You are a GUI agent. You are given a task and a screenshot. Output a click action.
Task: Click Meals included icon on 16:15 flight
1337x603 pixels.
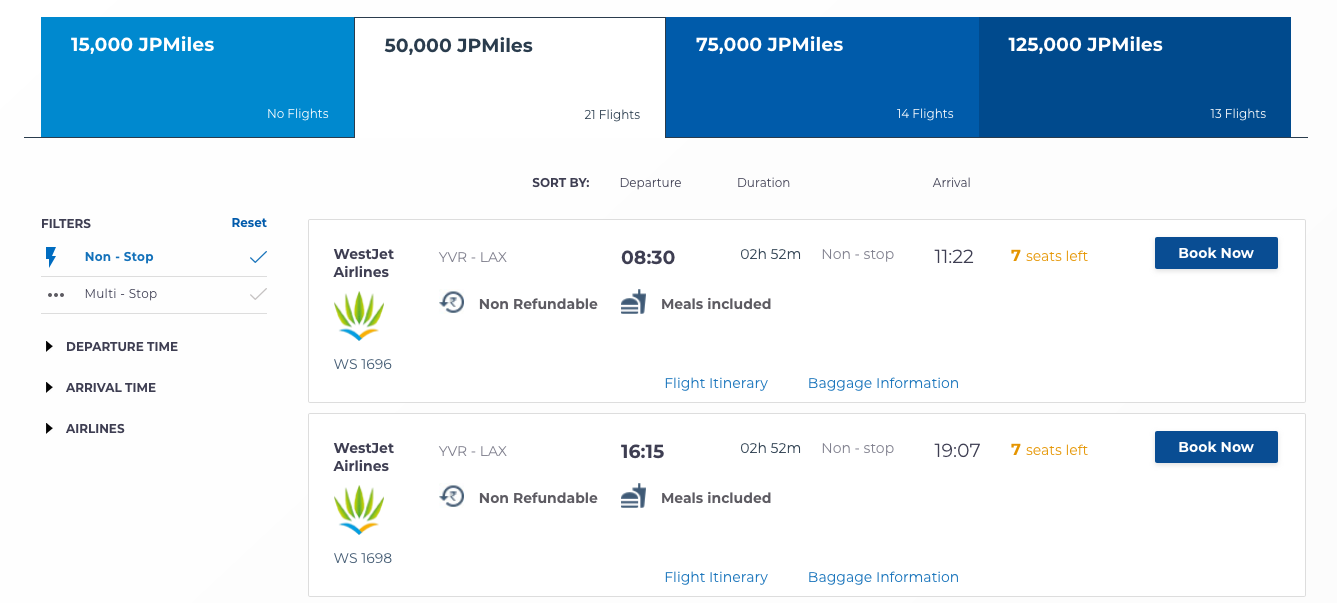pyautogui.click(x=634, y=496)
